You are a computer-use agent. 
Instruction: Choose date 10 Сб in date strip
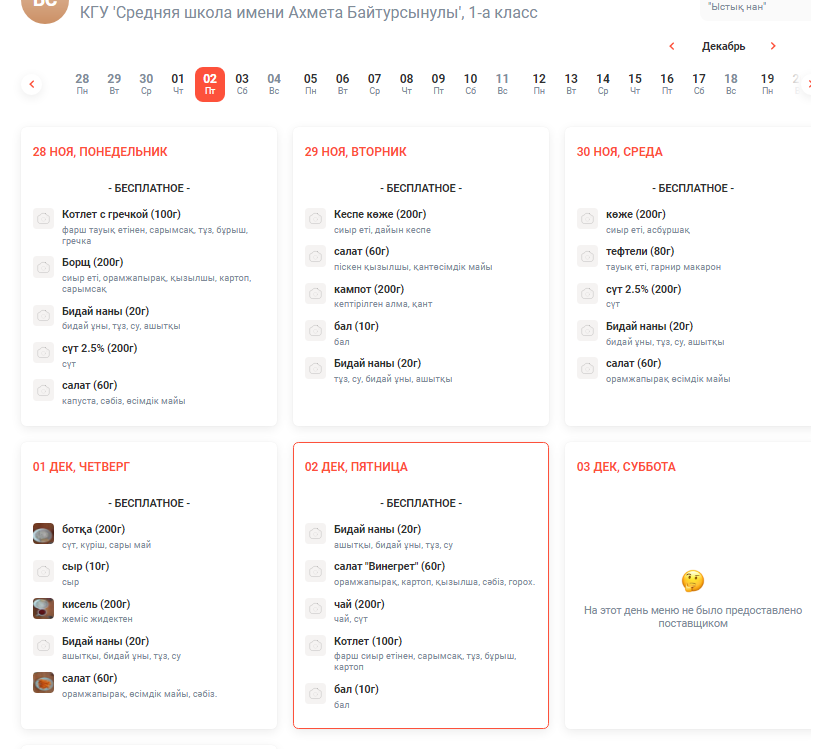point(471,84)
